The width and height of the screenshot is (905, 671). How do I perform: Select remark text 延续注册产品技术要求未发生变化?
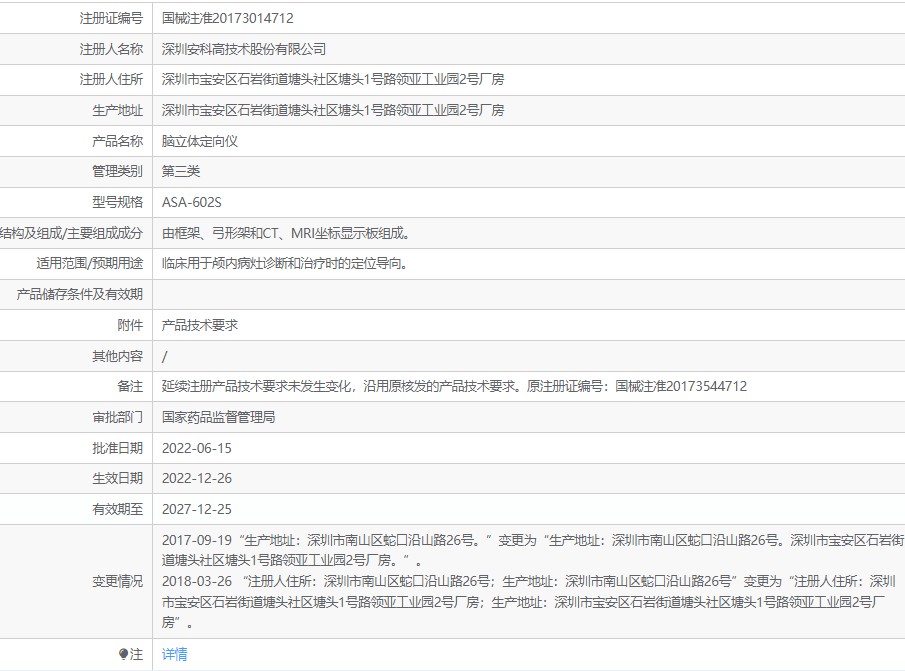coord(257,387)
